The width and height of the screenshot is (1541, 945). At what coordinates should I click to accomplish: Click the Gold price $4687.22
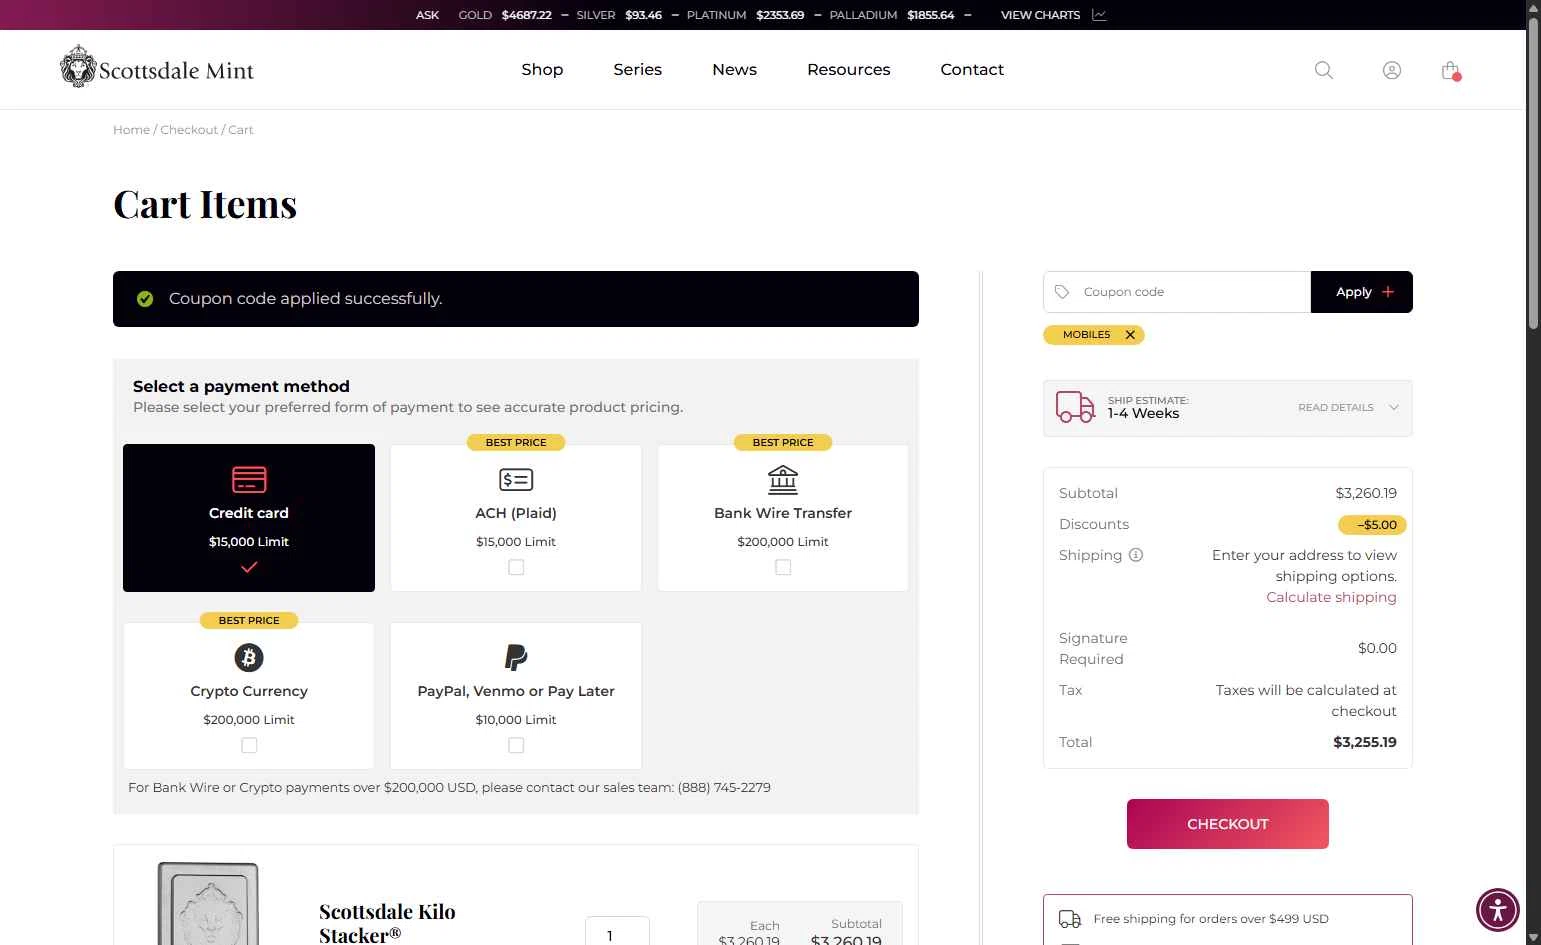527,15
